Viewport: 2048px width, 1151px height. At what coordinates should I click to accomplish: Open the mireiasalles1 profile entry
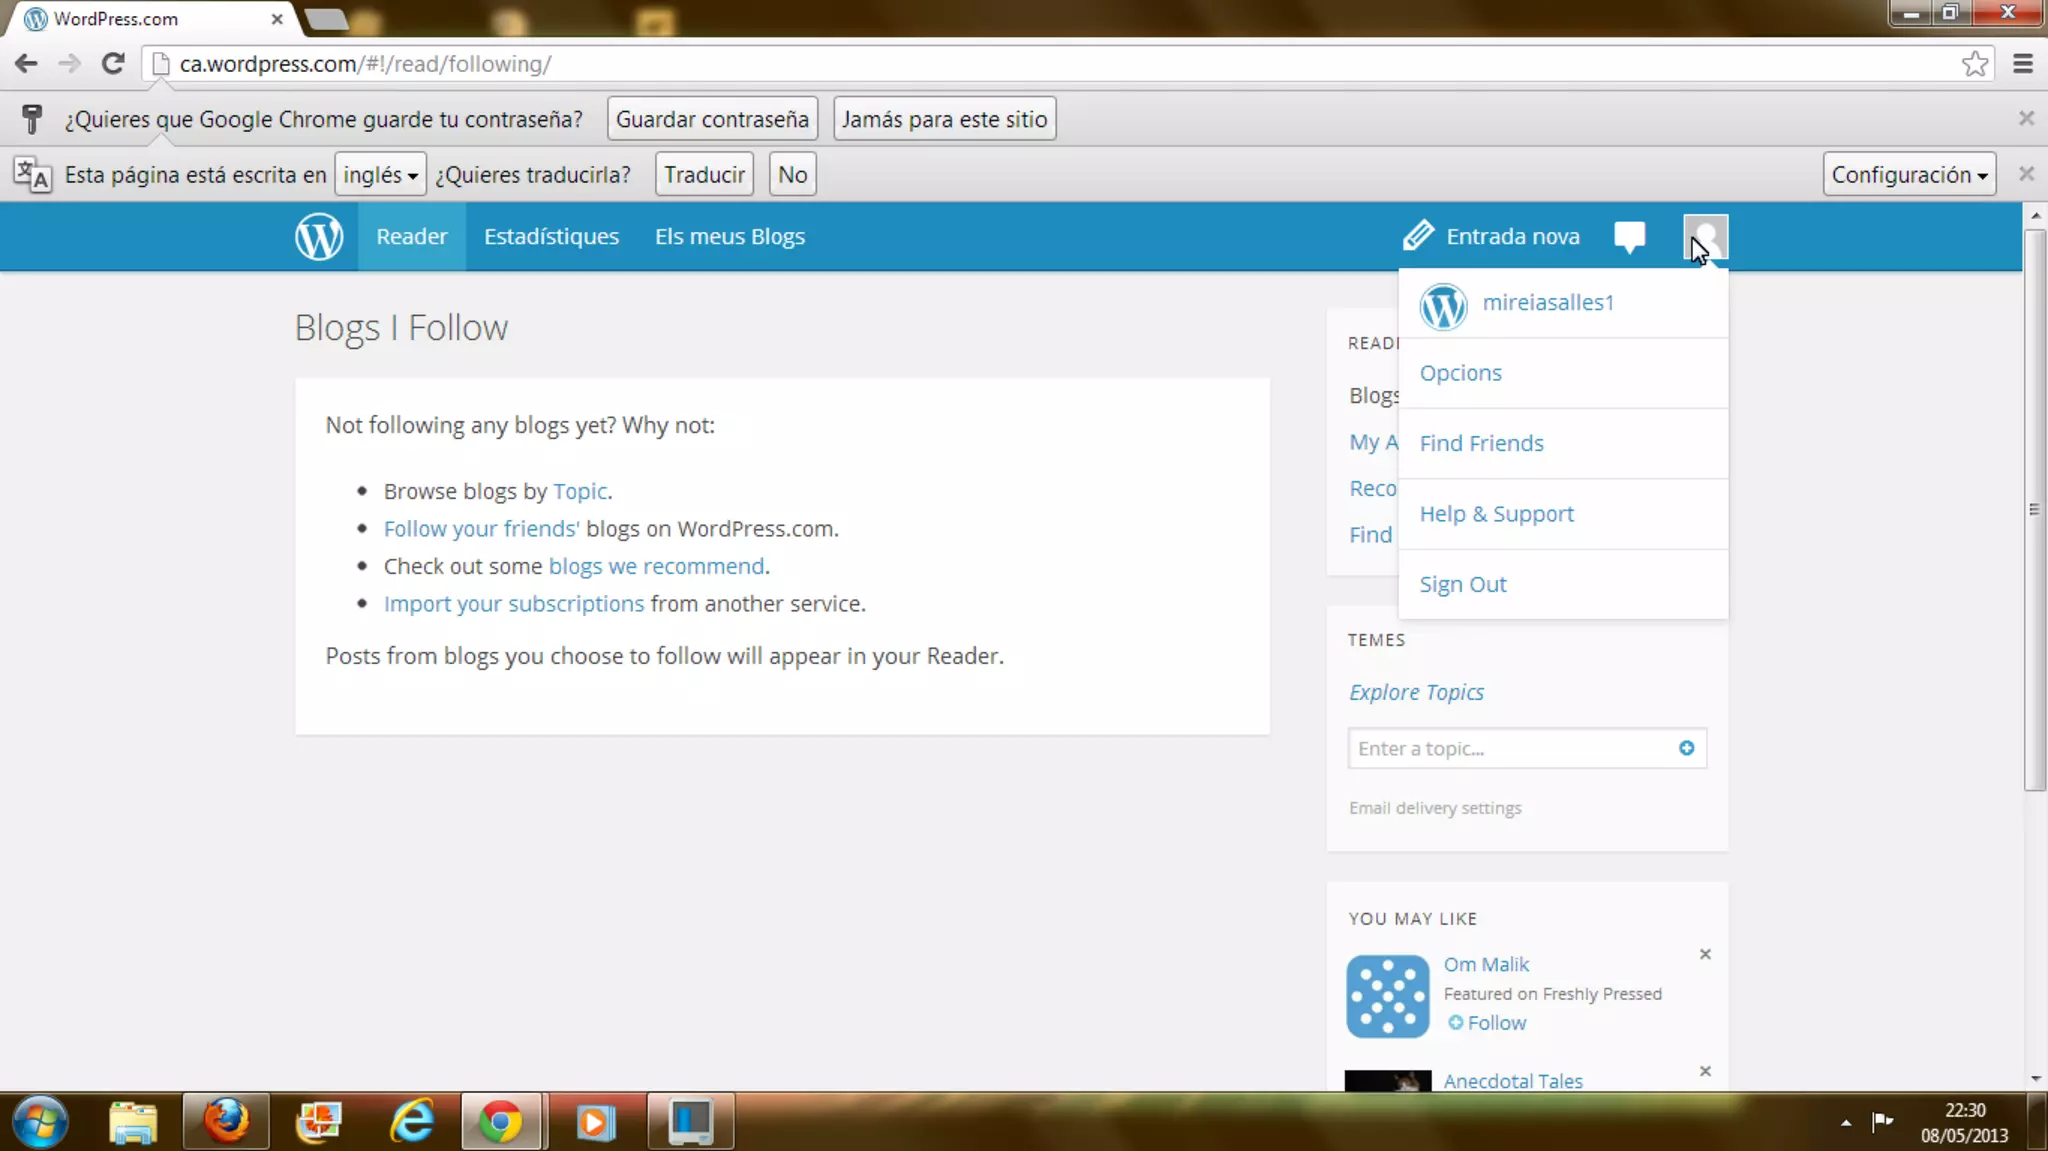(1563, 303)
